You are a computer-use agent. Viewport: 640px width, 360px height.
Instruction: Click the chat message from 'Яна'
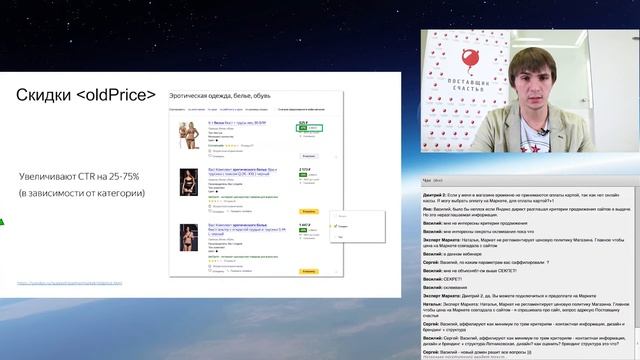click(x=527, y=212)
